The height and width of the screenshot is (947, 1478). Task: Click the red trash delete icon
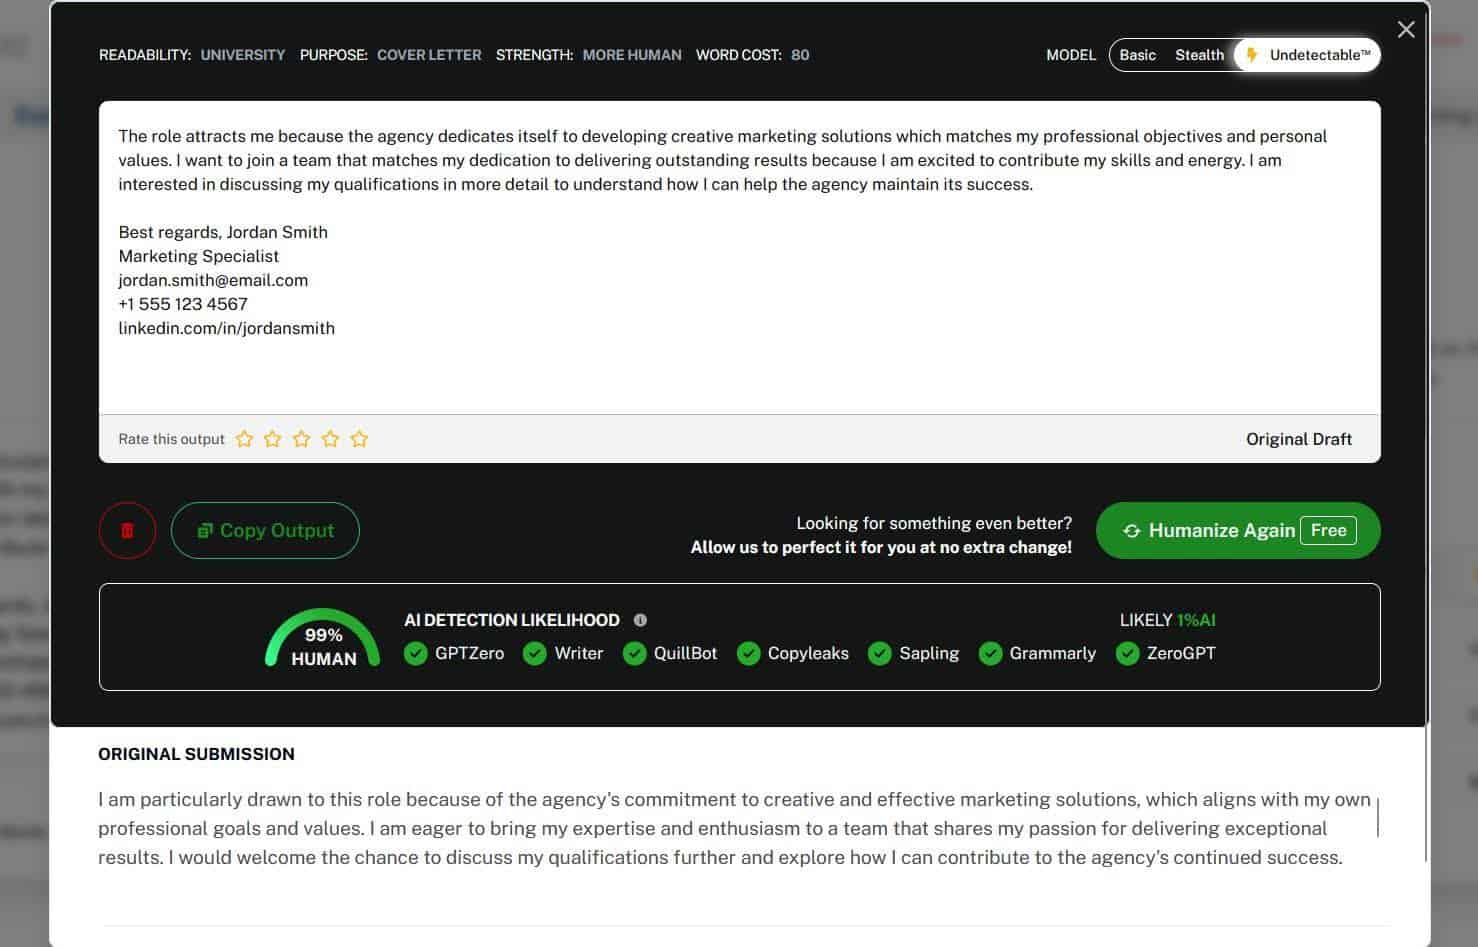tap(127, 531)
